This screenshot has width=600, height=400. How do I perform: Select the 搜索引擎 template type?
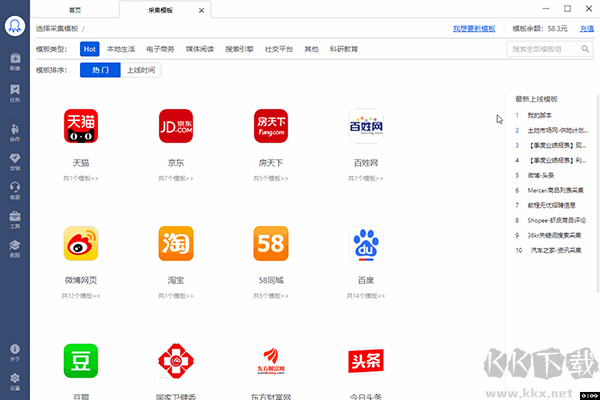(x=239, y=49)
